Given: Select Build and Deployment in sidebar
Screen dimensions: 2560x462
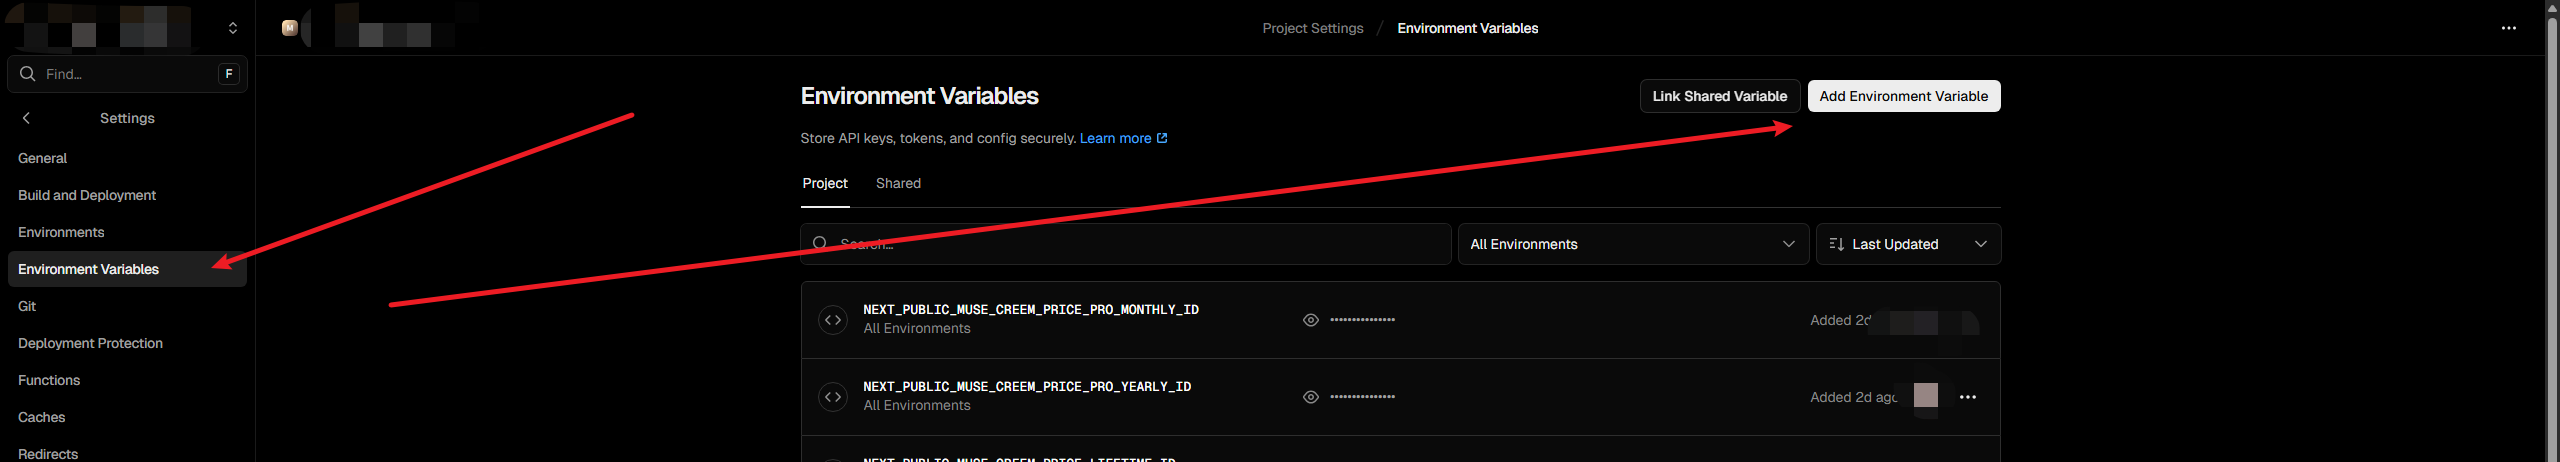Looking at the screenshot, I should (87, 195).
